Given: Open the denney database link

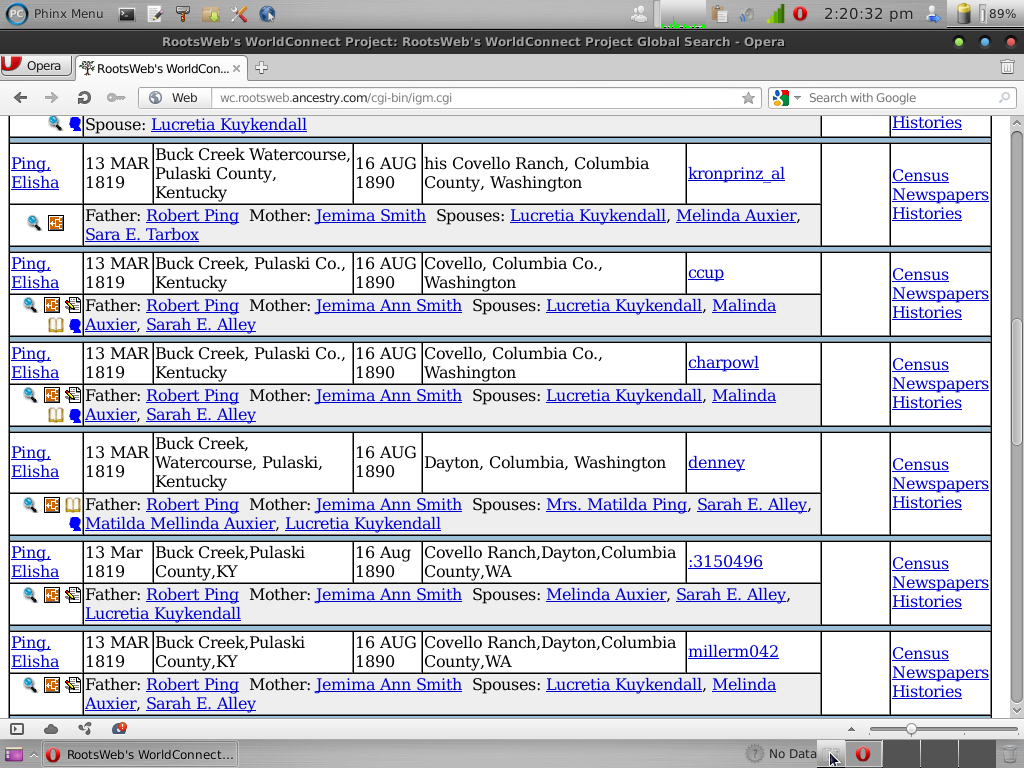Looking at the screenshot, I should coord(716,462).
